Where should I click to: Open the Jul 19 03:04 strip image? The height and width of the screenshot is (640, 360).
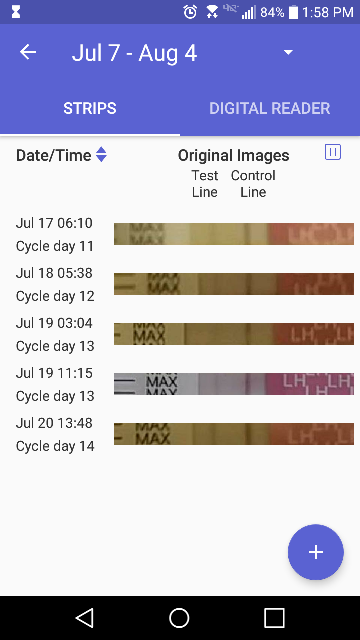point(234,334)
